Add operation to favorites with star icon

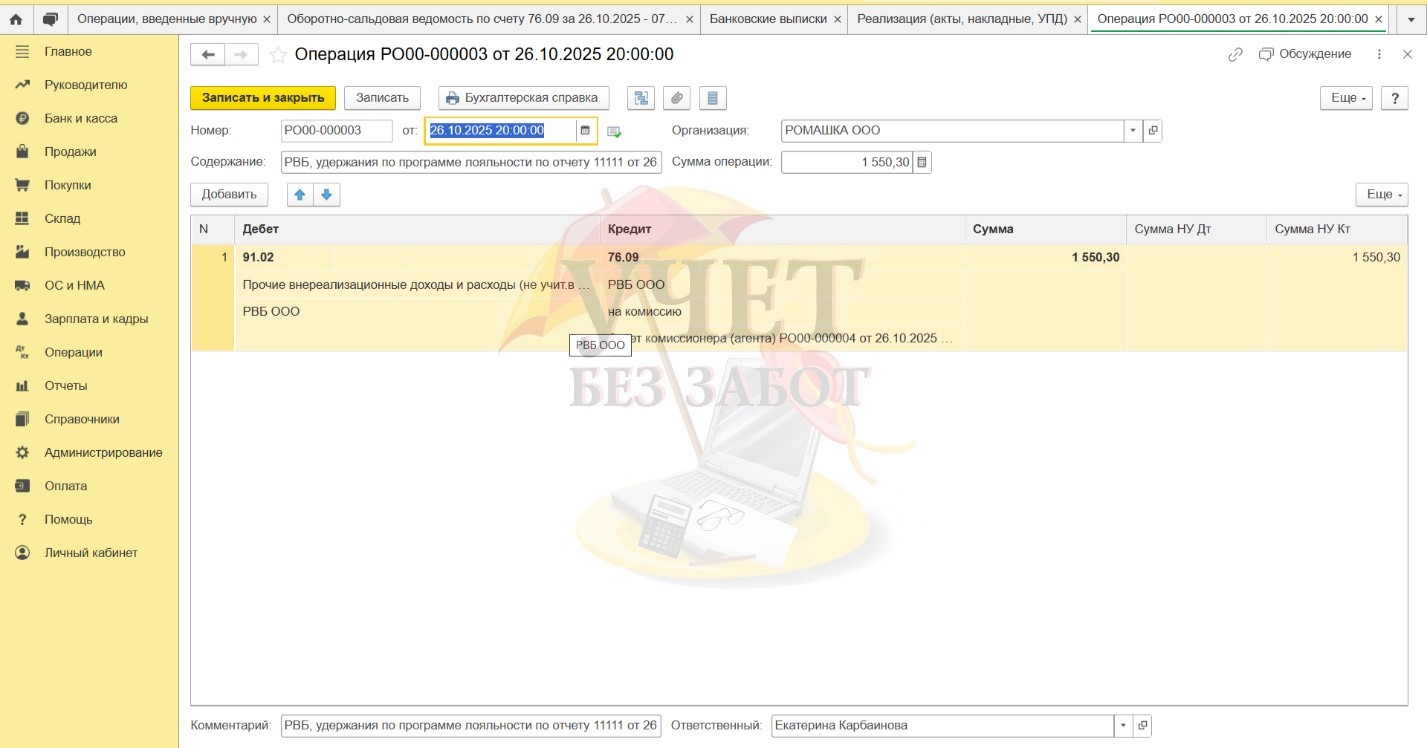pyautogui.click(x=278, y=55)
